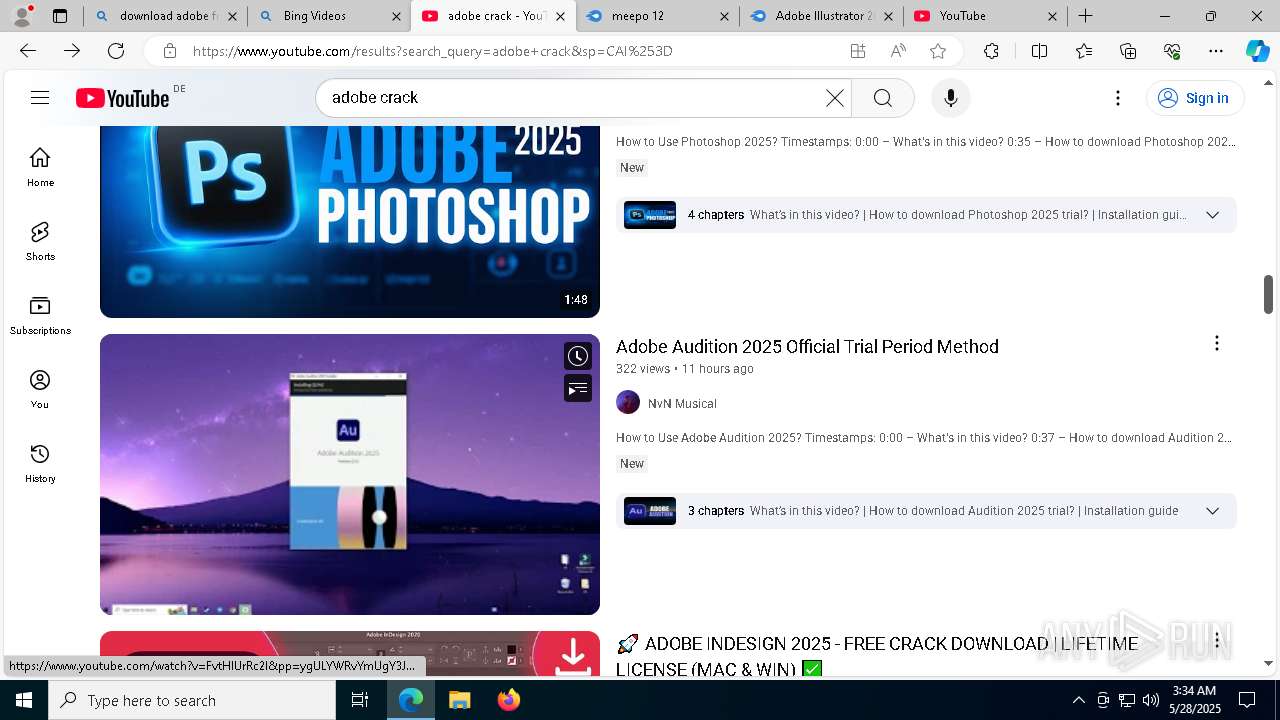This screenshot has width=1280, height=720.
Task: Open Home in the sidebar
Action: tap(40, 167)
